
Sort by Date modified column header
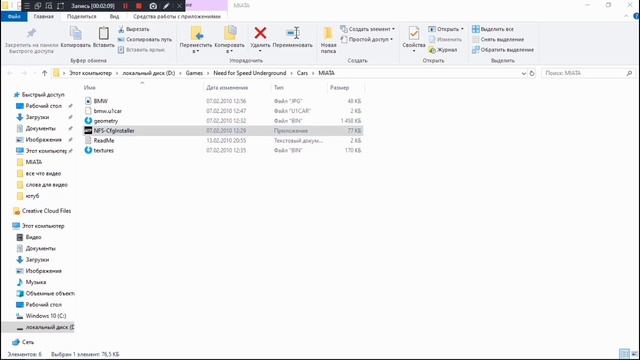coord(227,88)
